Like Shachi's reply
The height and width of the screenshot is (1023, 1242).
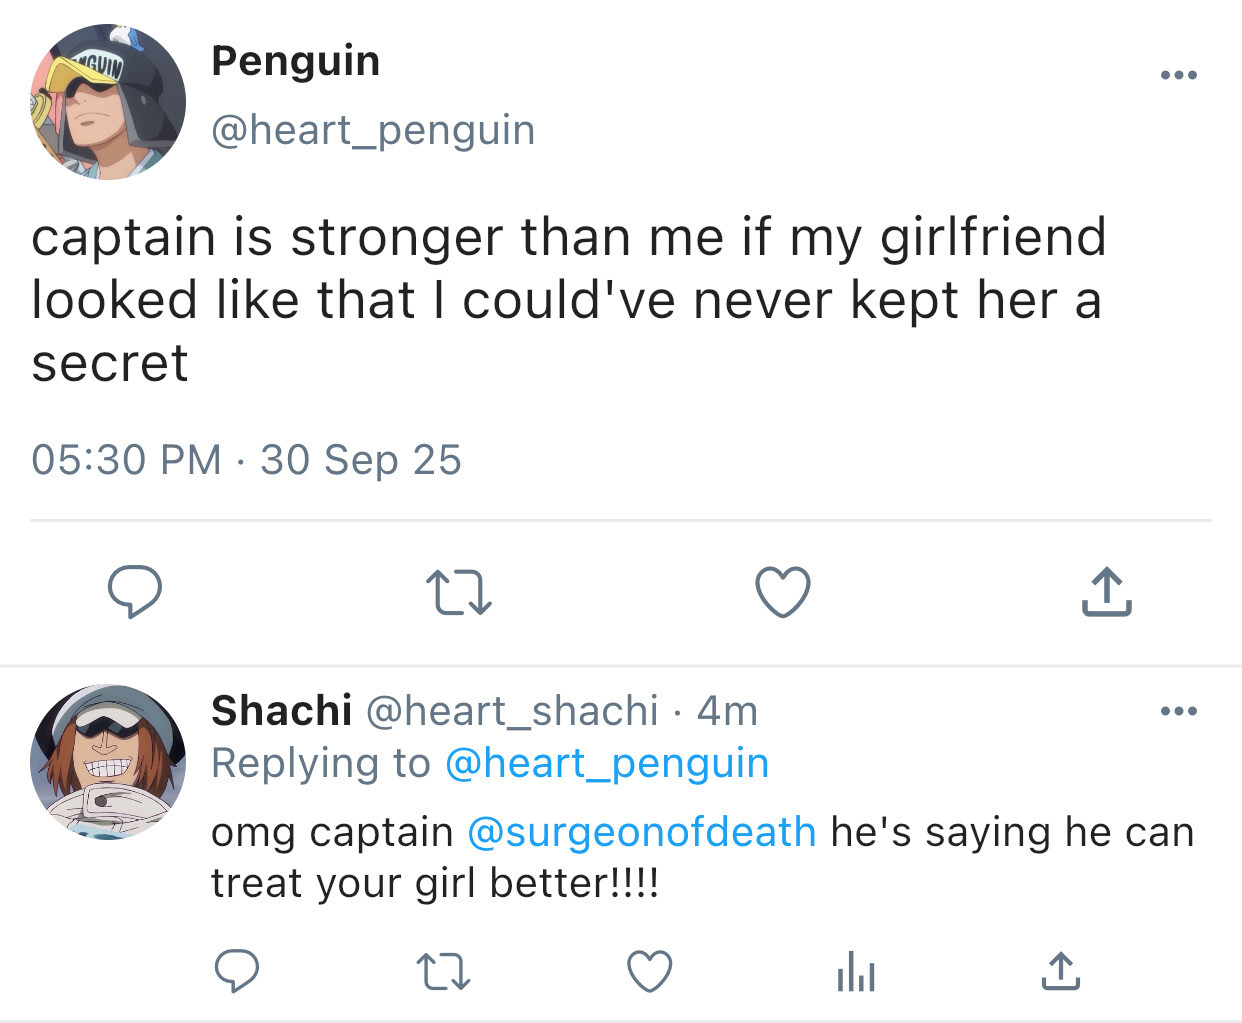point(649,971)
